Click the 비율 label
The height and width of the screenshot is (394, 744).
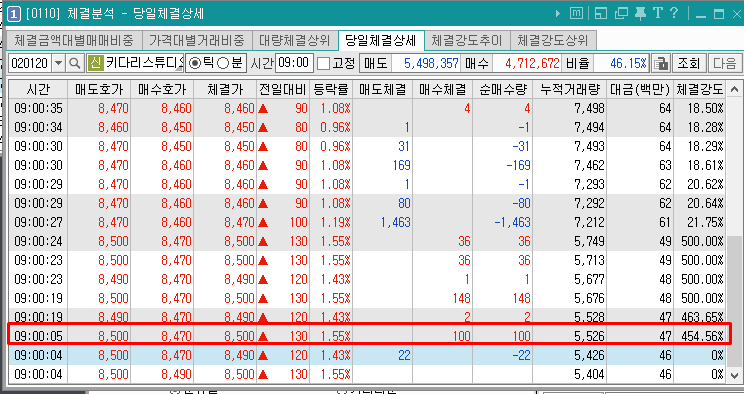pyautogui.click(x=577, y=63)
